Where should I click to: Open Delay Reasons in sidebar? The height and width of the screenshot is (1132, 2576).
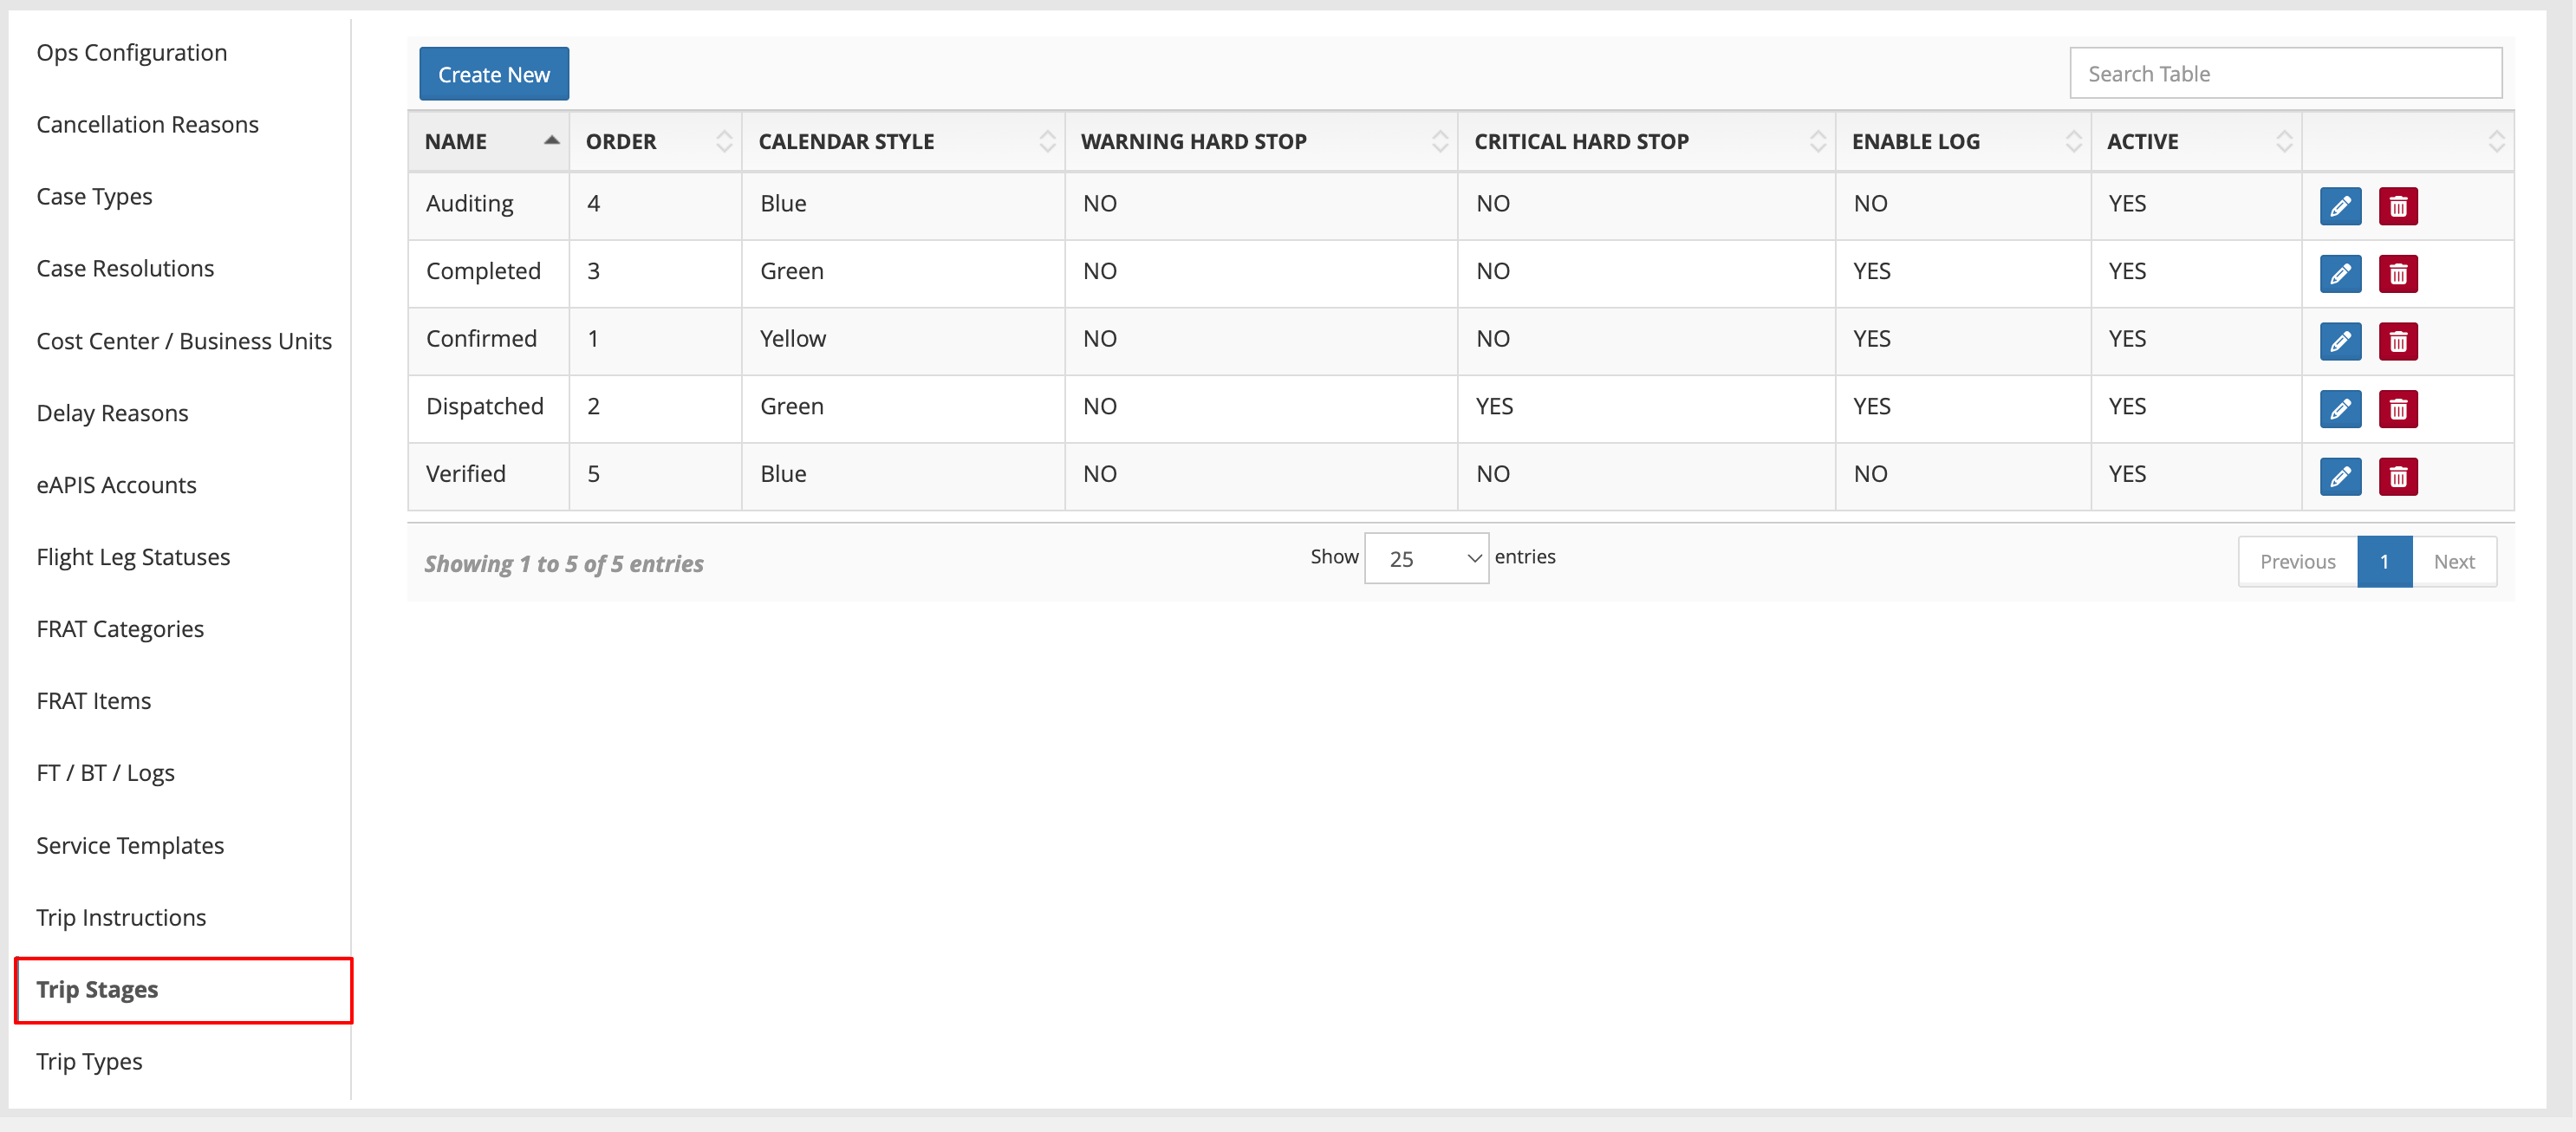tap(112, 413)
